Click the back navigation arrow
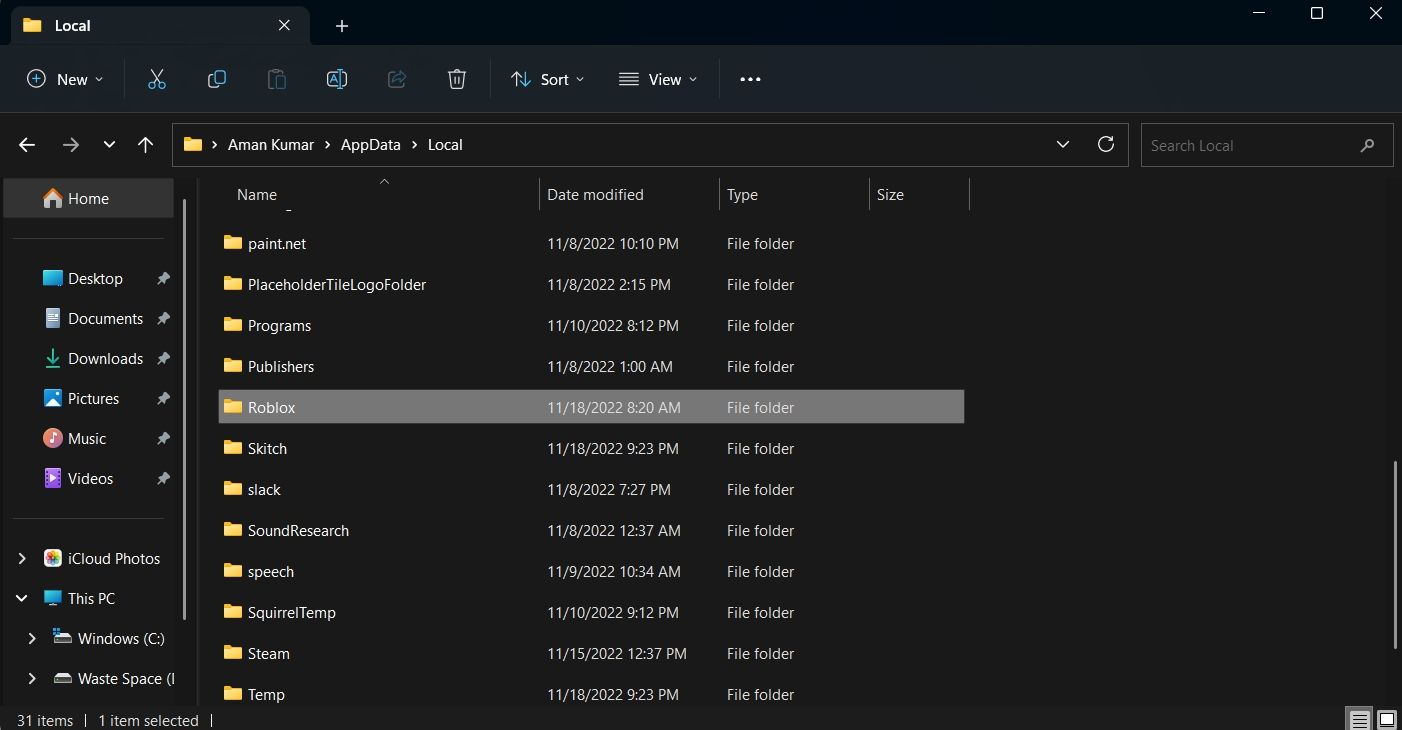 tap(26, 144)
